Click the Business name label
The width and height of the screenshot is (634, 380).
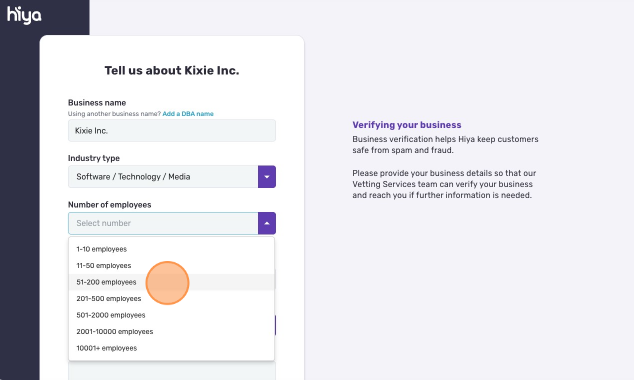point(97,103)
